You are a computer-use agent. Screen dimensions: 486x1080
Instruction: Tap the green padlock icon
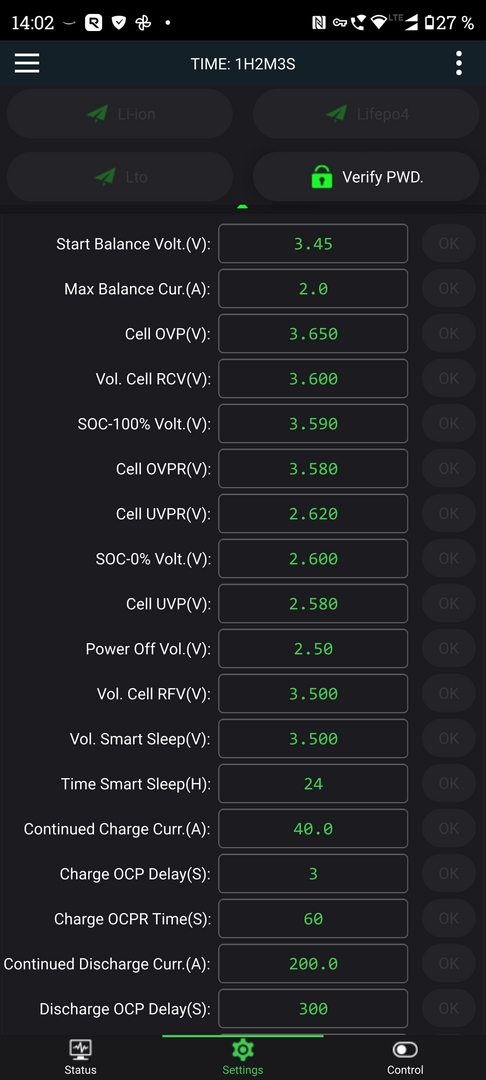pyautogui.click(x=321, y=177)
